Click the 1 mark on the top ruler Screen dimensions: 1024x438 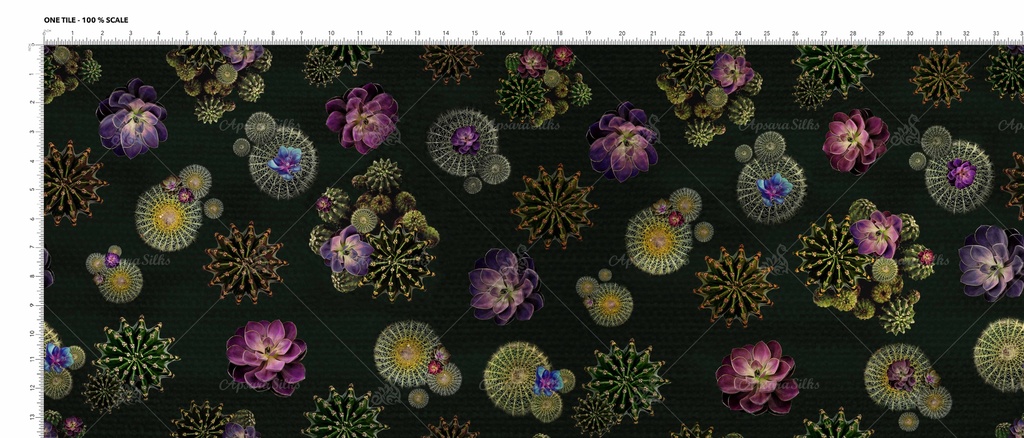[x=73, y=35]
